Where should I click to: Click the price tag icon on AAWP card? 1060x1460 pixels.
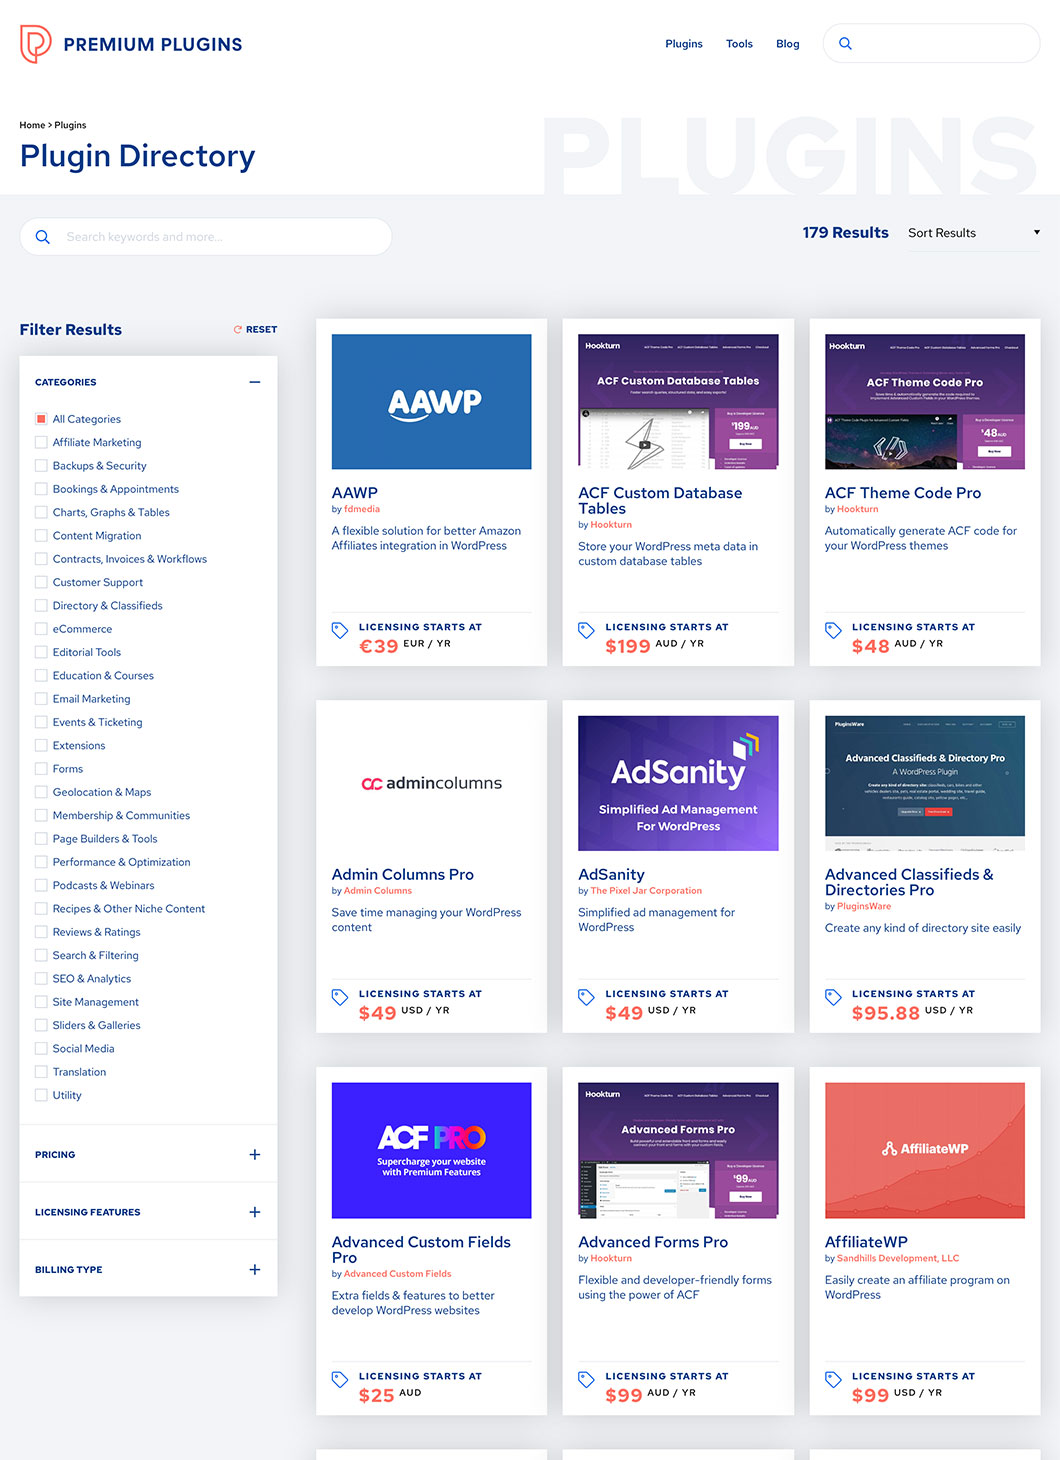click(340, 630)
